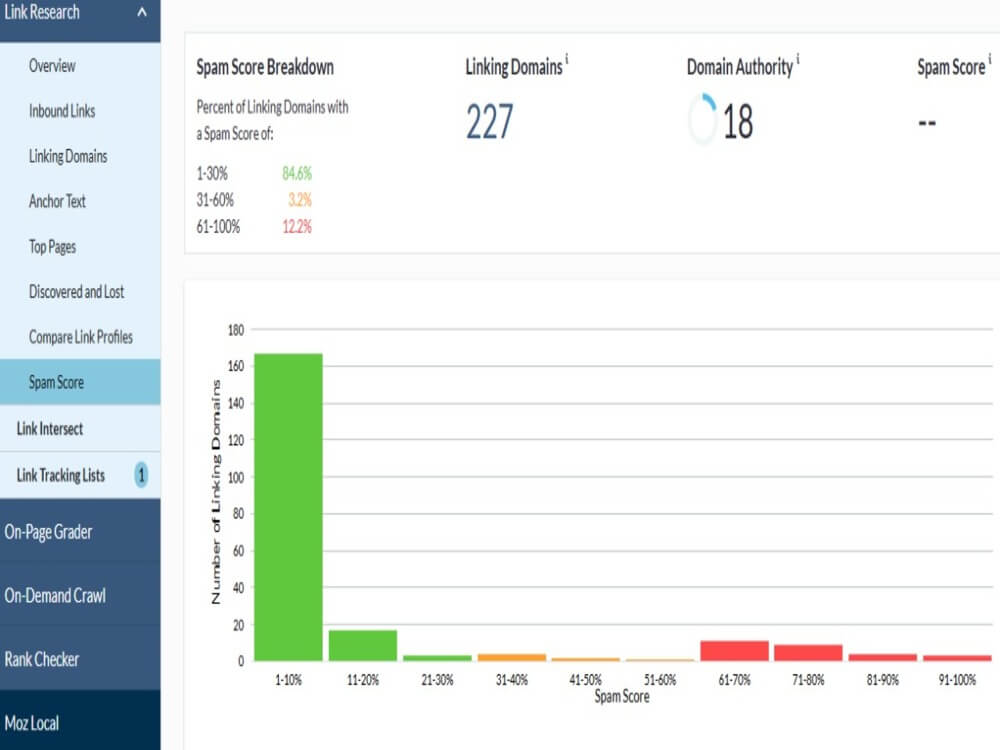The image size is (1000, 750).
Task: Click the Domain Authority progress ring
Action: point(703,119)
